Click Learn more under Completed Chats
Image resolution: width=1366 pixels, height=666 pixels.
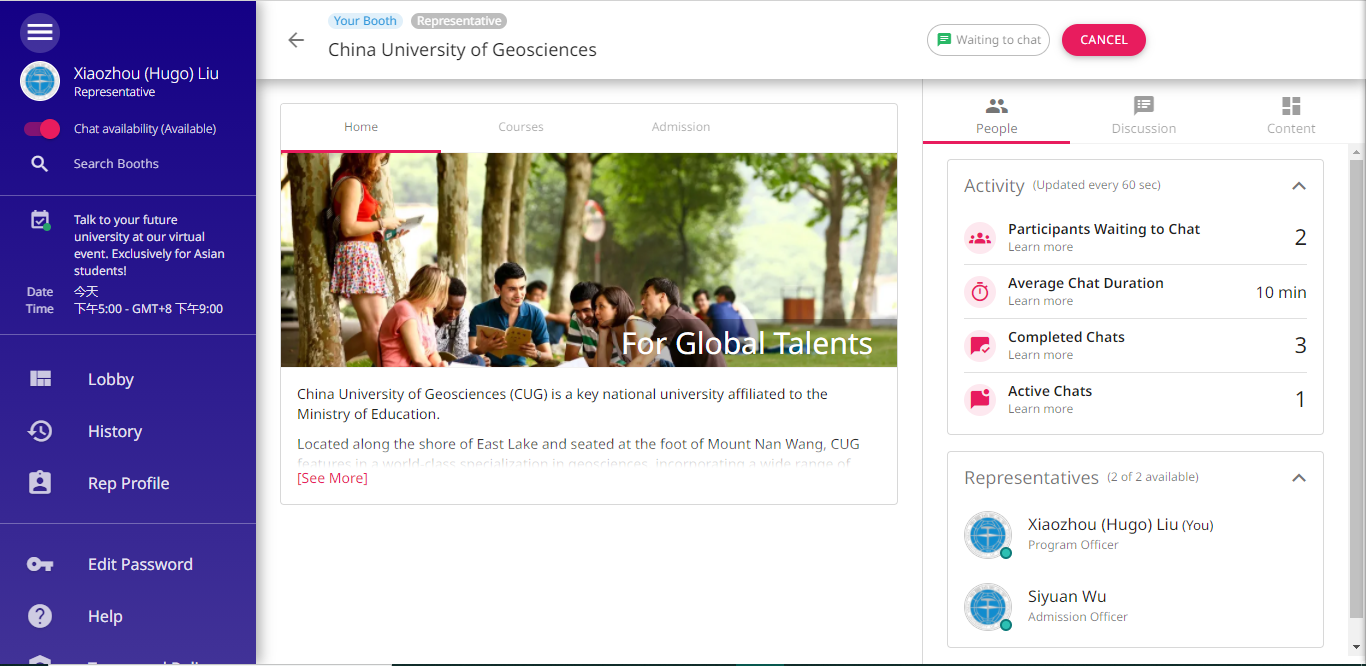(x=1040, y=355)
